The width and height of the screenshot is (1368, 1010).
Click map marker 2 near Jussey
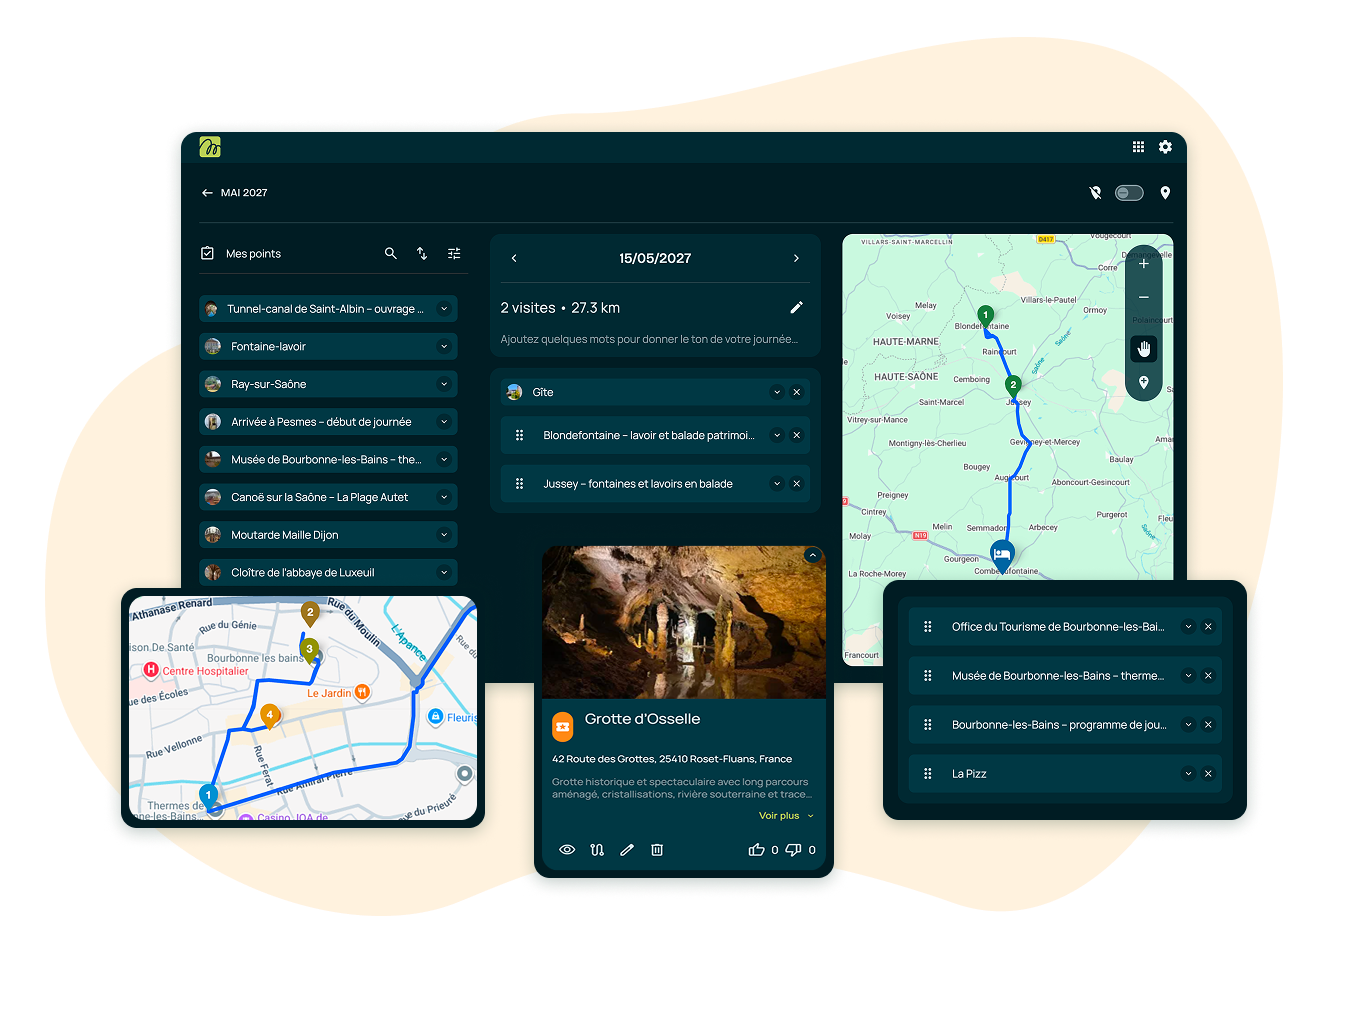[x=1013, y=386]
